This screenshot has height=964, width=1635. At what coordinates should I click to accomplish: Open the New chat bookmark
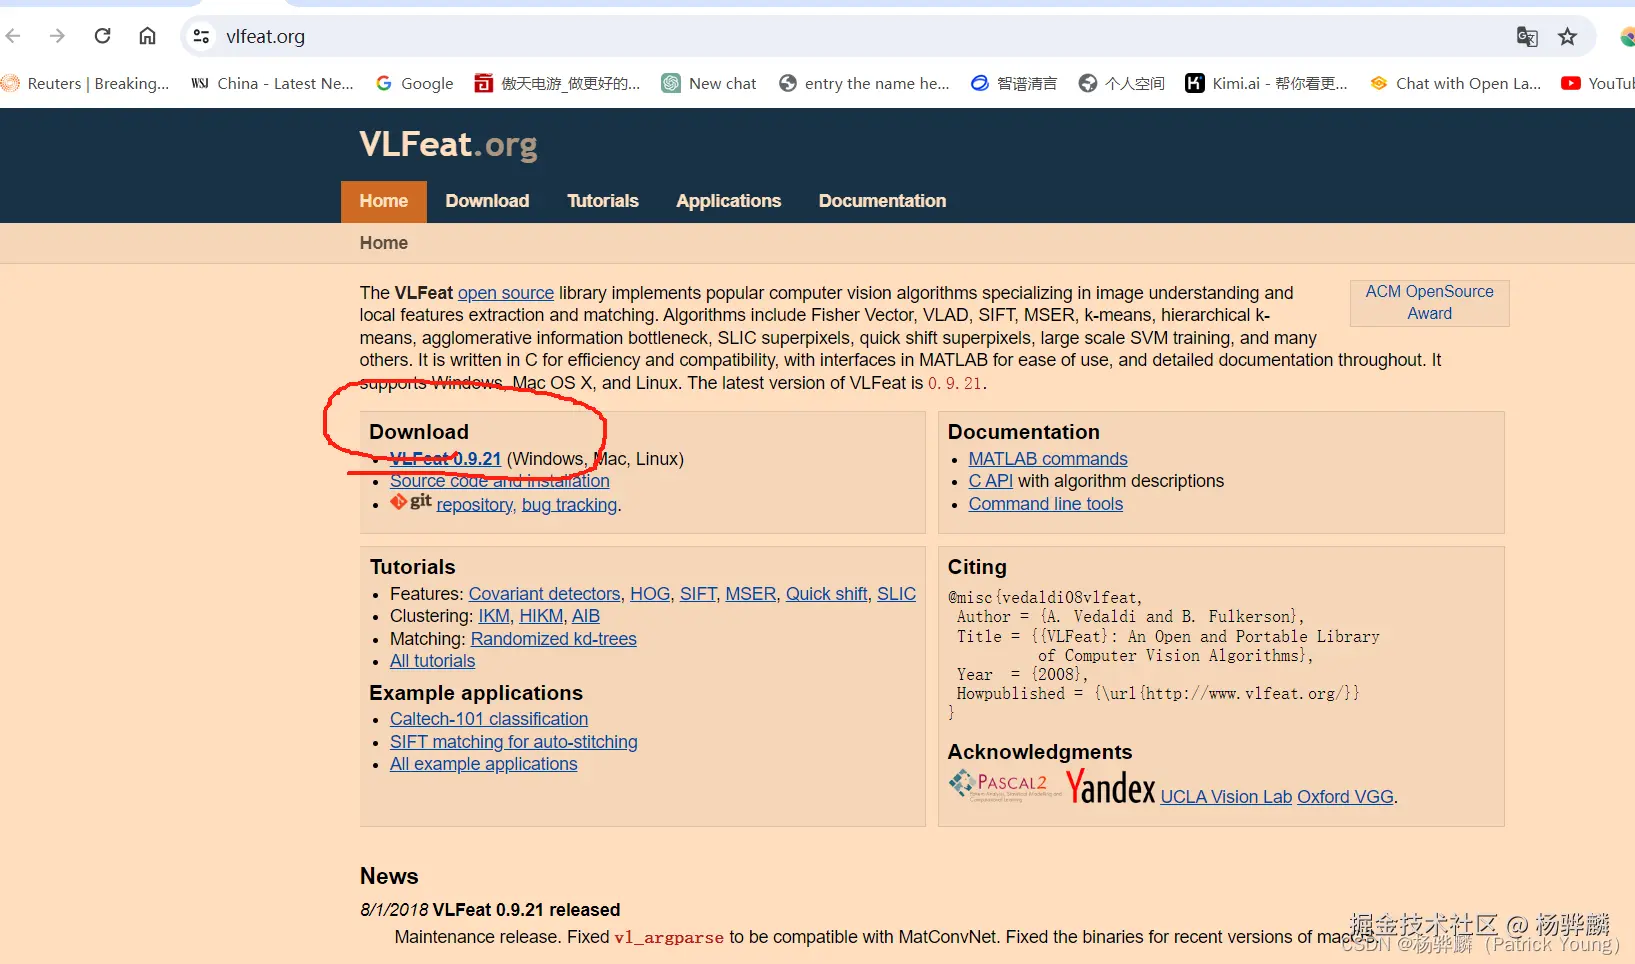tap(709, 84)
